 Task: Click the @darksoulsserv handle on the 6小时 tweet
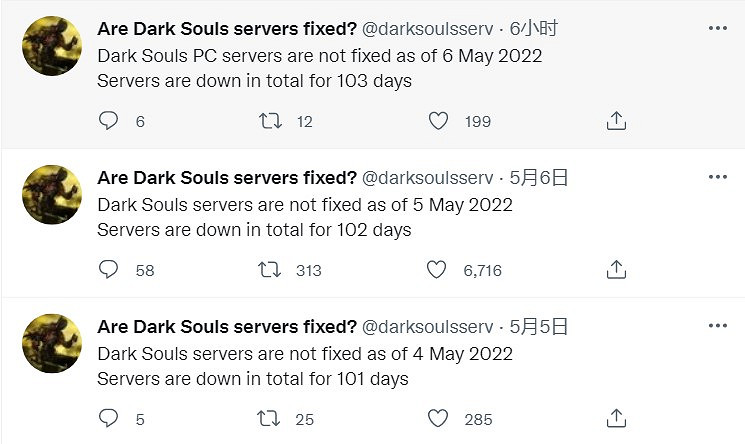pyautogui.click(x=427, y=29)
